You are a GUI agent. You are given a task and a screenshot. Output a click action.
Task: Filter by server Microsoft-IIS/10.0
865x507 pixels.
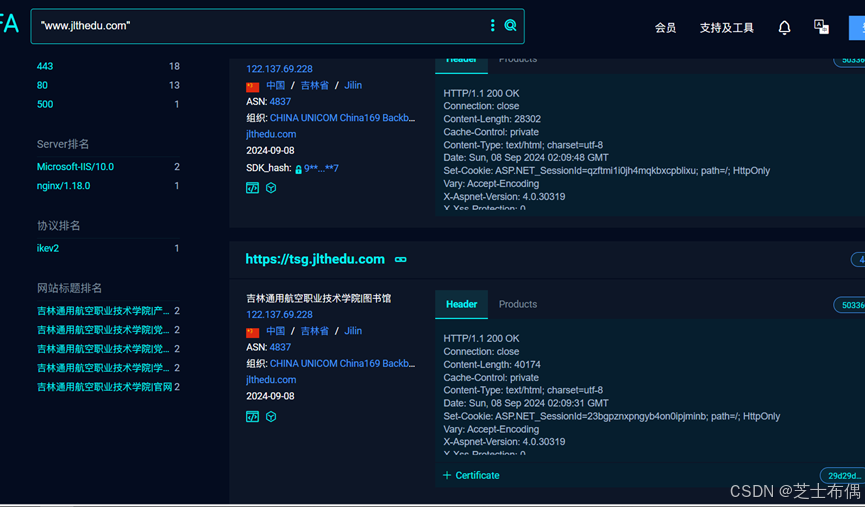point(75,167)
